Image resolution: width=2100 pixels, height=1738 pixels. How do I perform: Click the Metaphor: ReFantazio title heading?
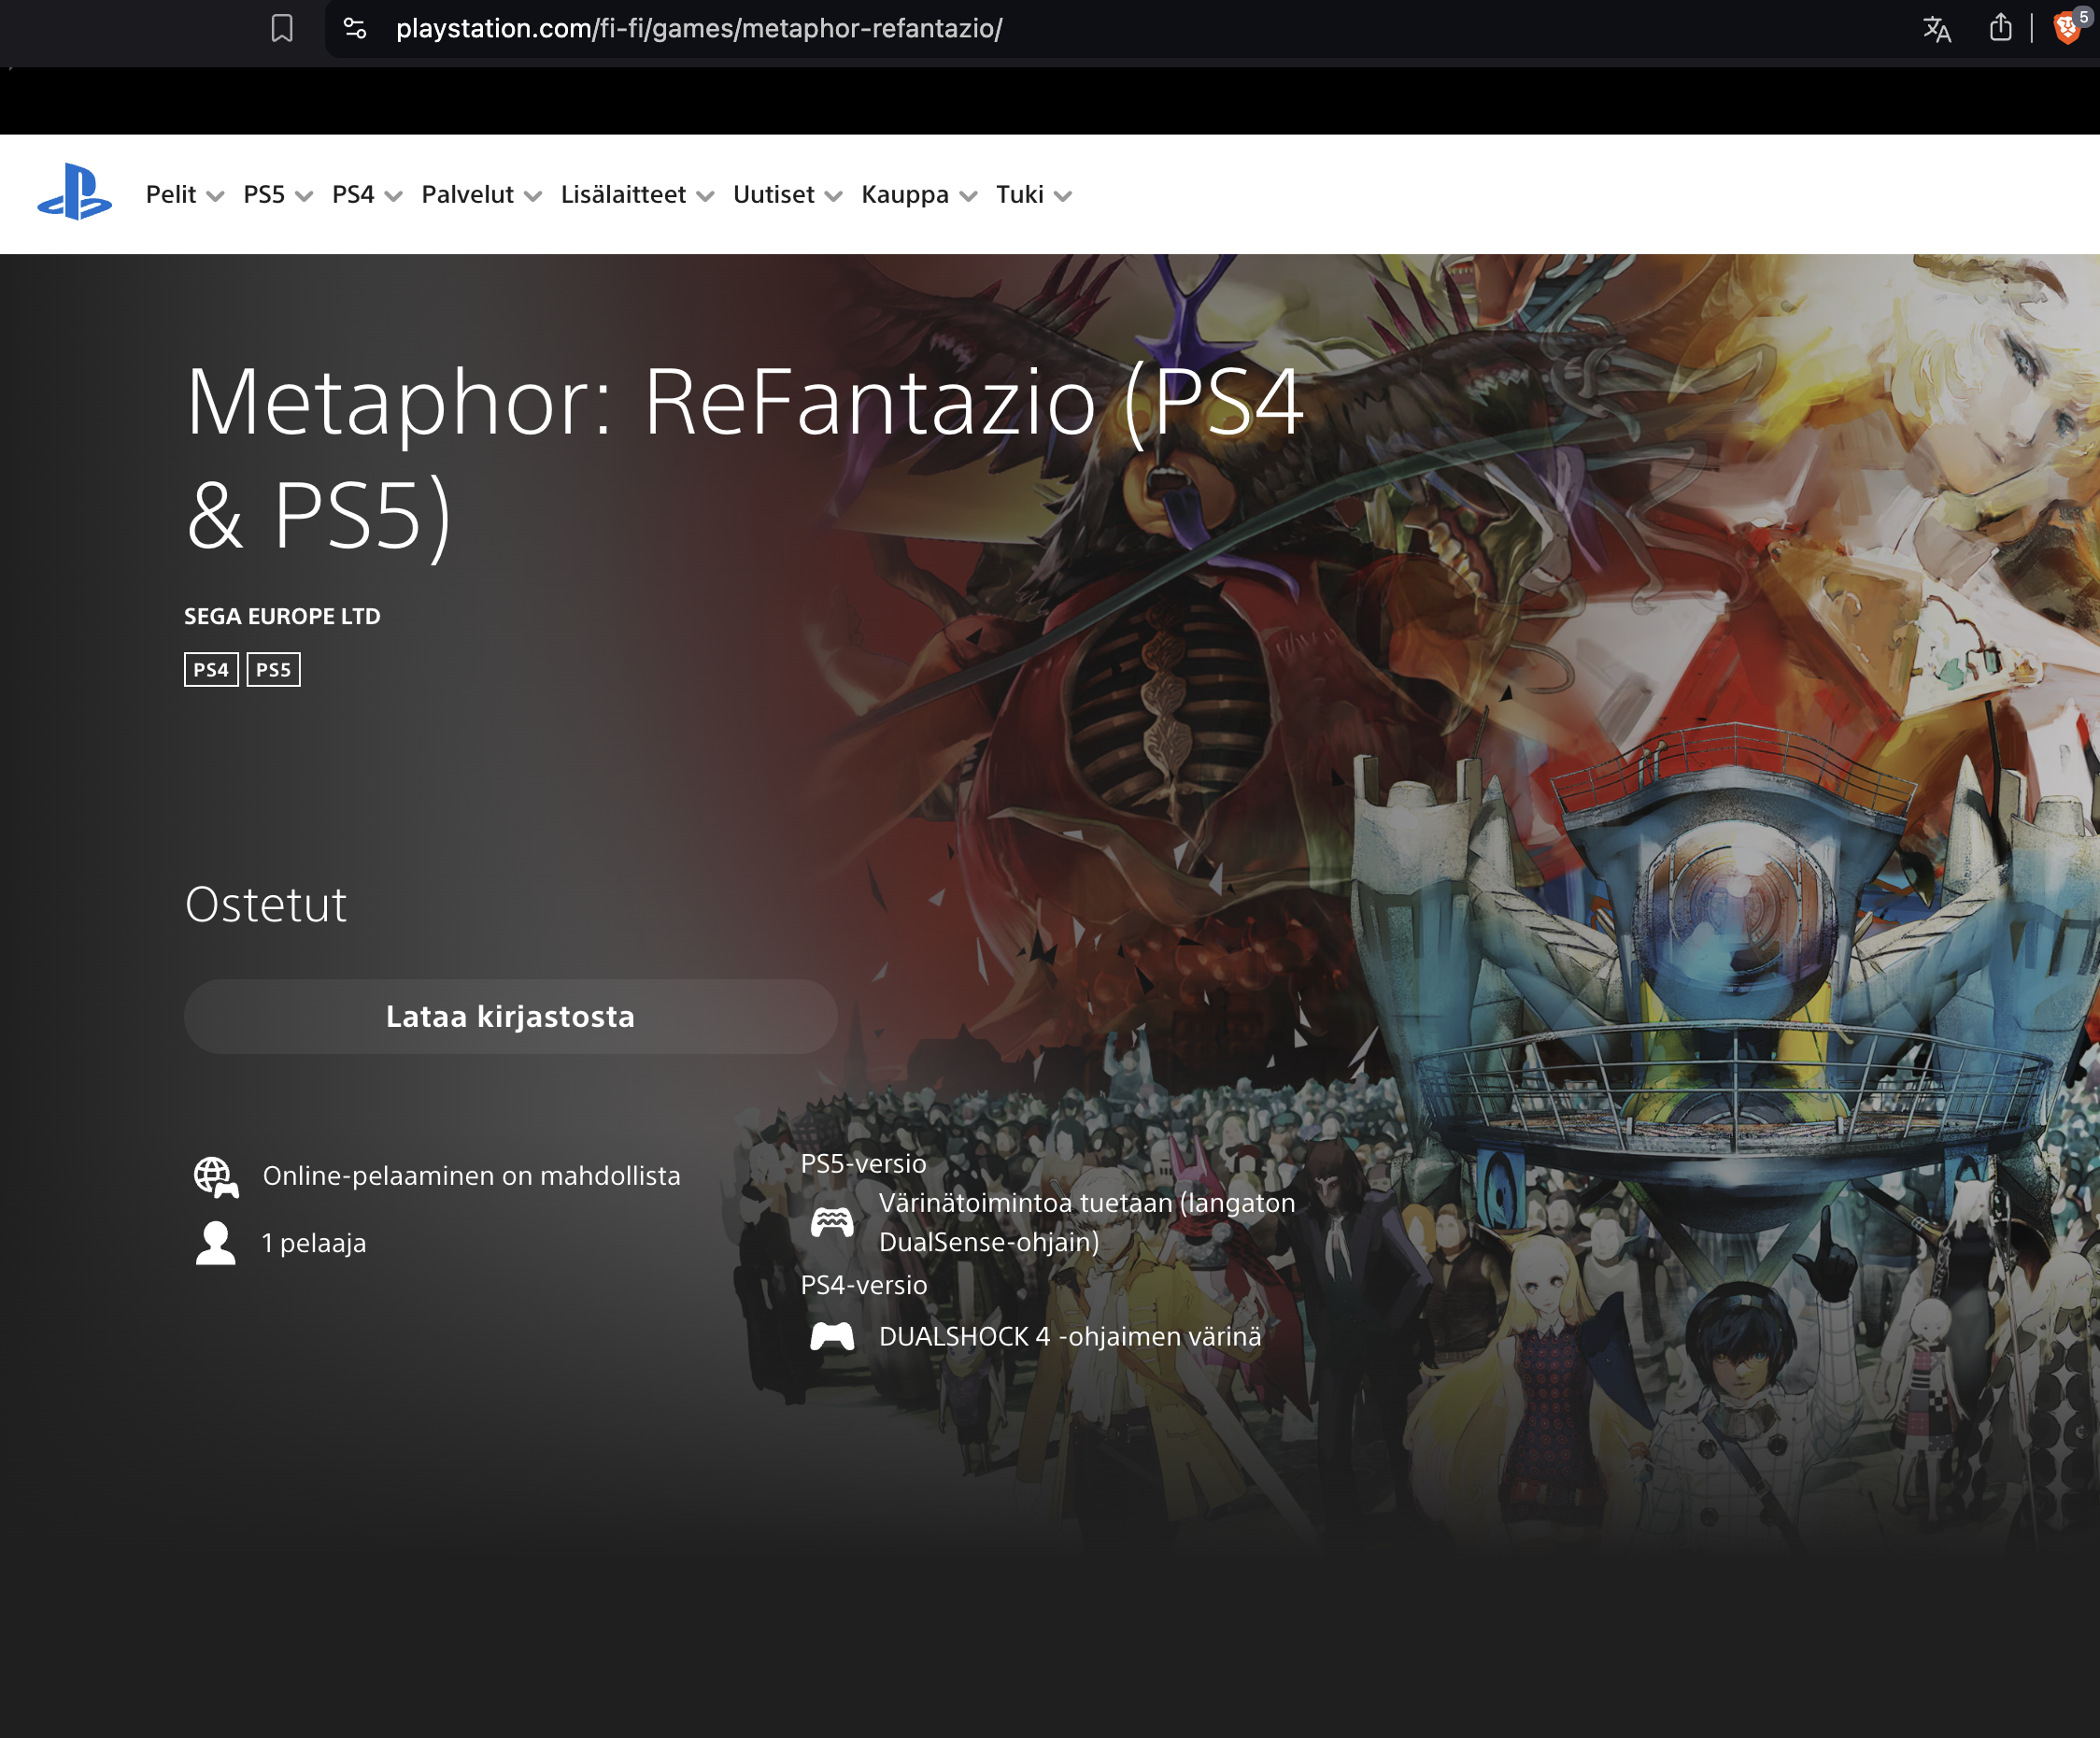click(744, 458)
